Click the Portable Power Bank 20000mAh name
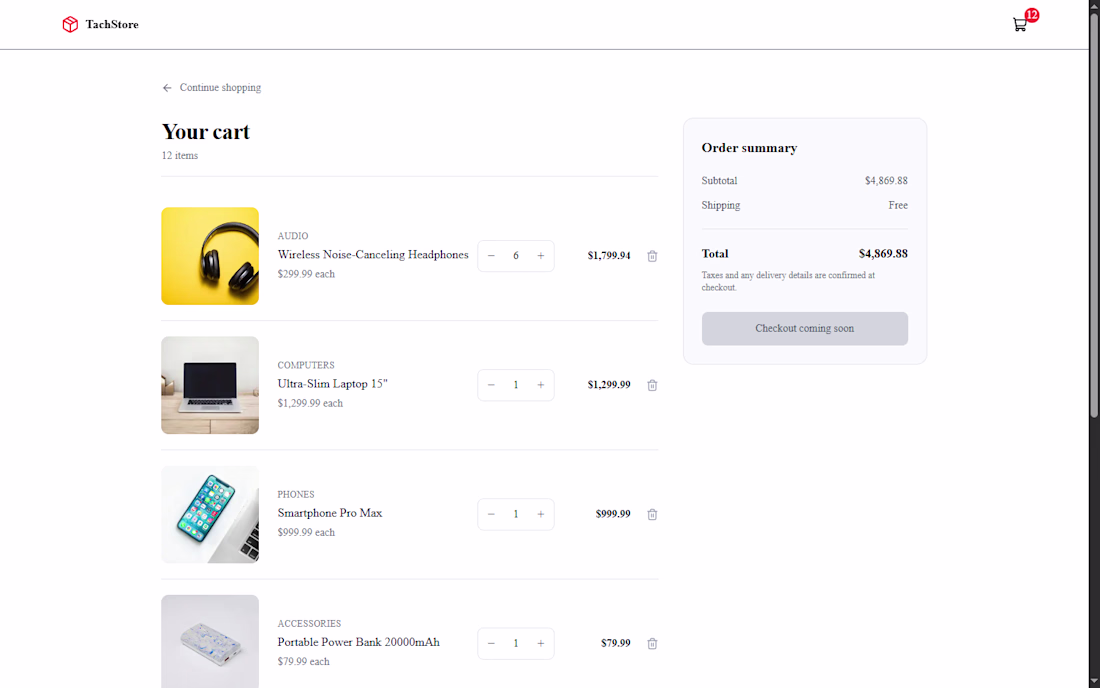Viewport: 1100px width, 688px height. (x=358, y=642)
